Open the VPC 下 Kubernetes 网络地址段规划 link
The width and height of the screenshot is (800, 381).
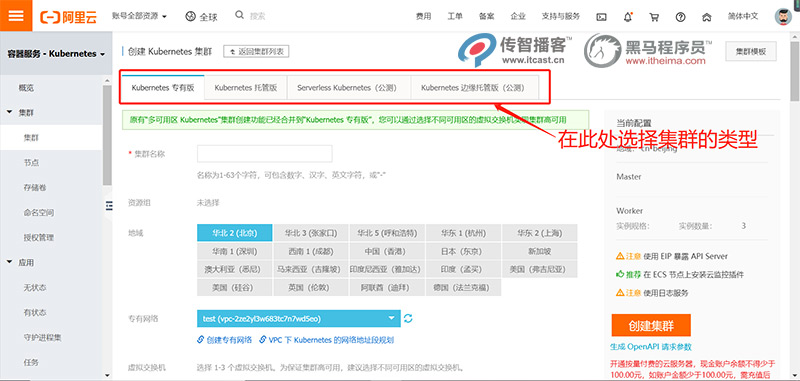[327, 340]
